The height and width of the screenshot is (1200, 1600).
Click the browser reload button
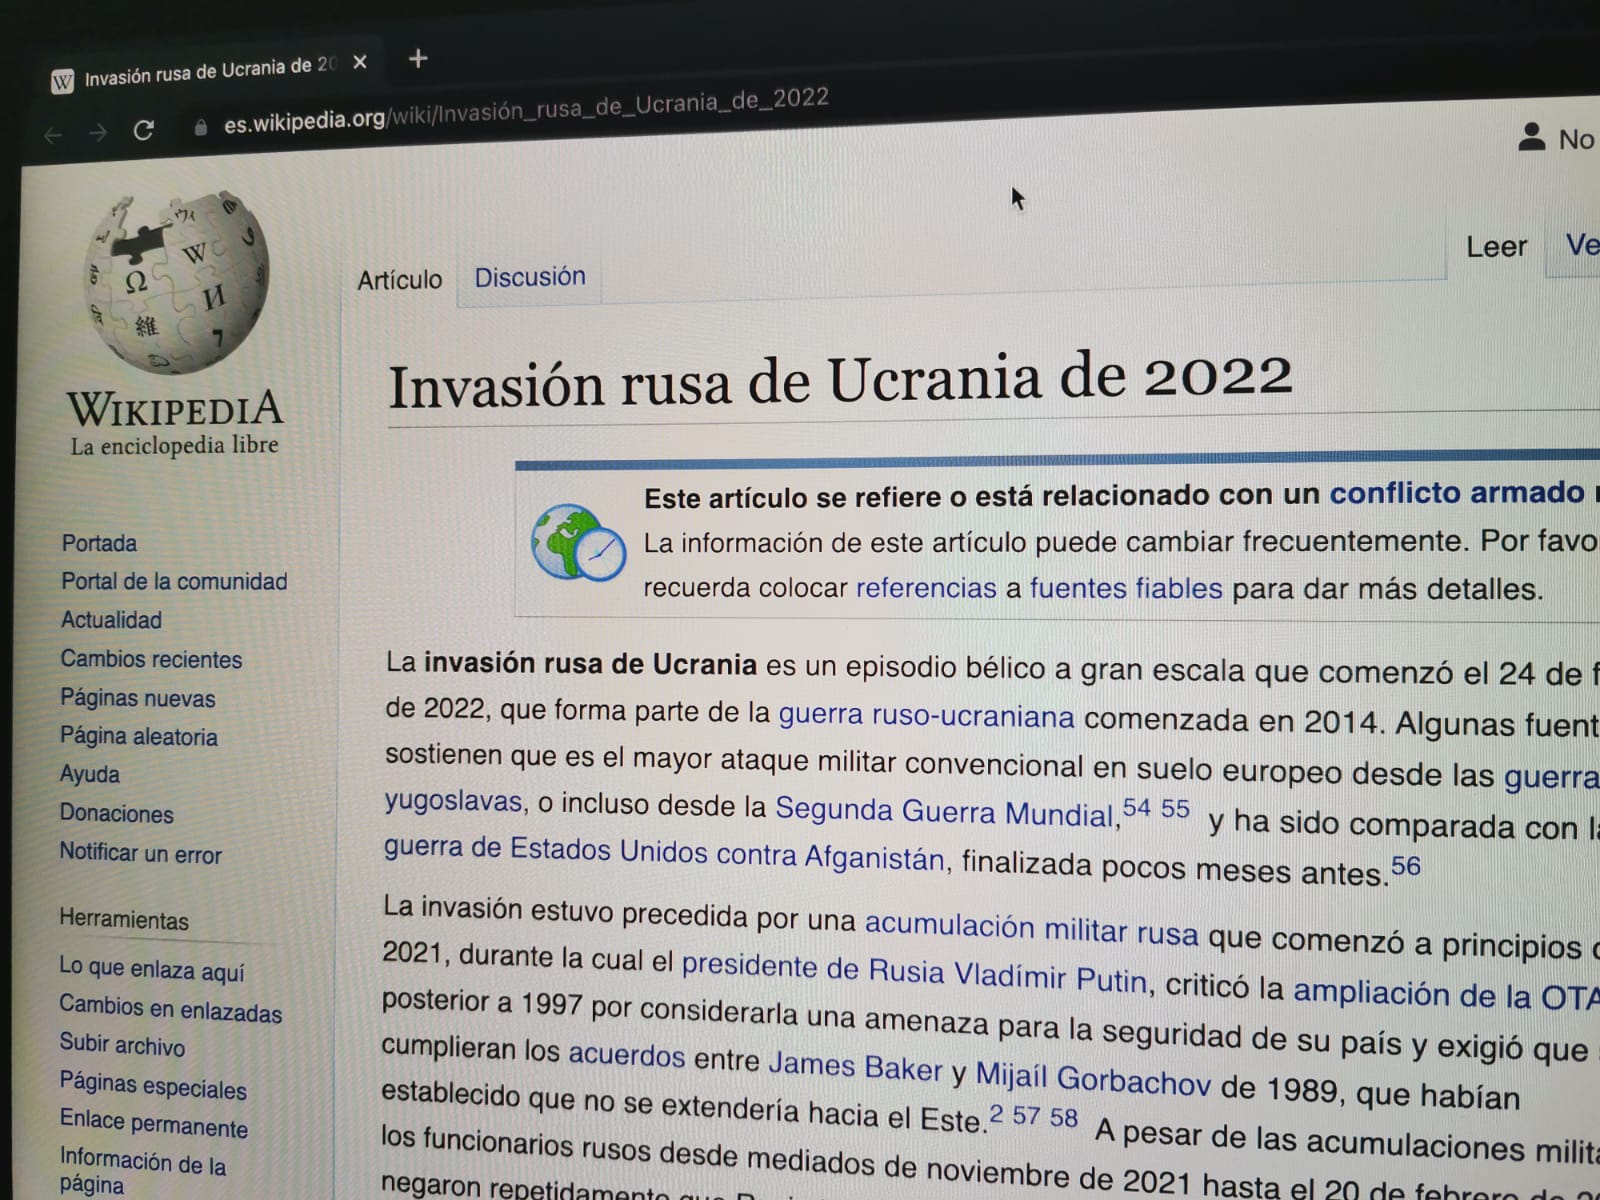pos(144,131)
